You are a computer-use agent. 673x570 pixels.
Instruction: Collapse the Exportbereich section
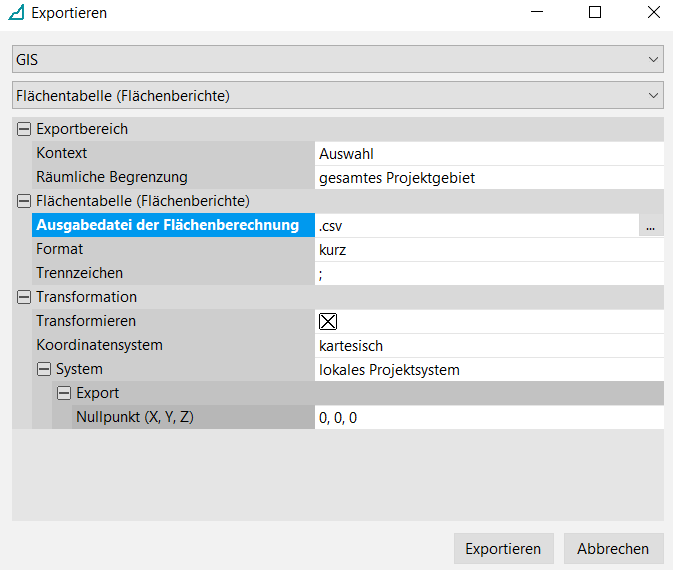point(24,129)
